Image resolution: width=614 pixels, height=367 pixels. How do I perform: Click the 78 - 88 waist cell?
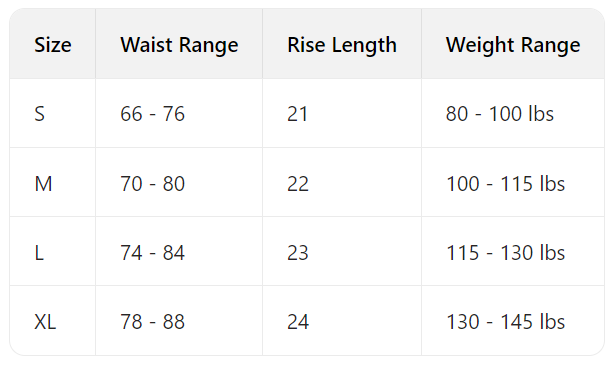(179, 321)
